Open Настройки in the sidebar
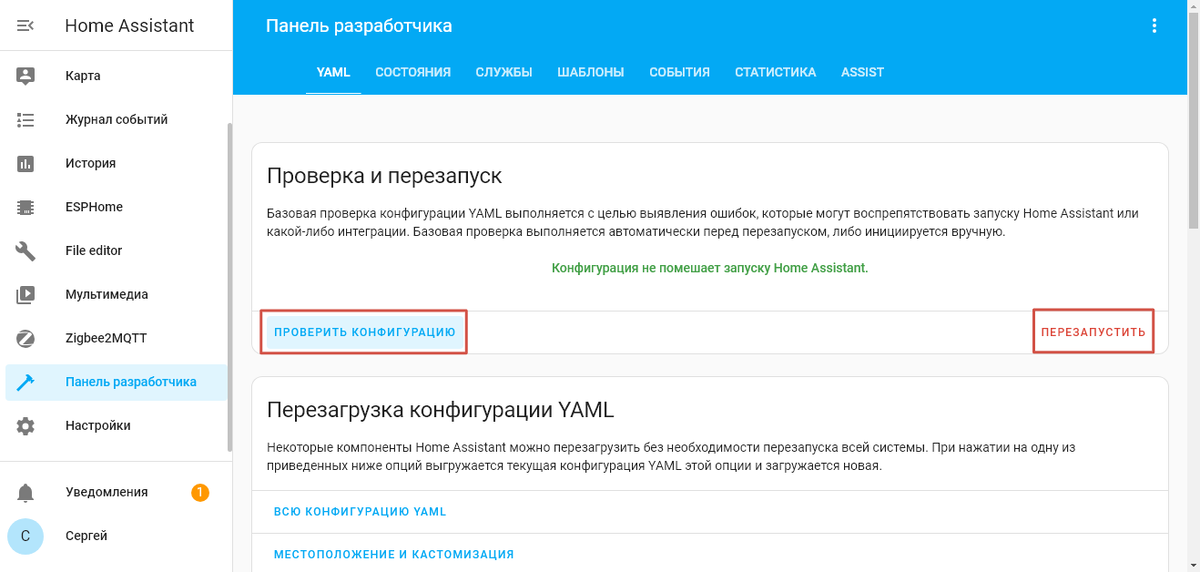Image resolution: width=1200 pixels, height=572 pixels. (x=116, y=426)
